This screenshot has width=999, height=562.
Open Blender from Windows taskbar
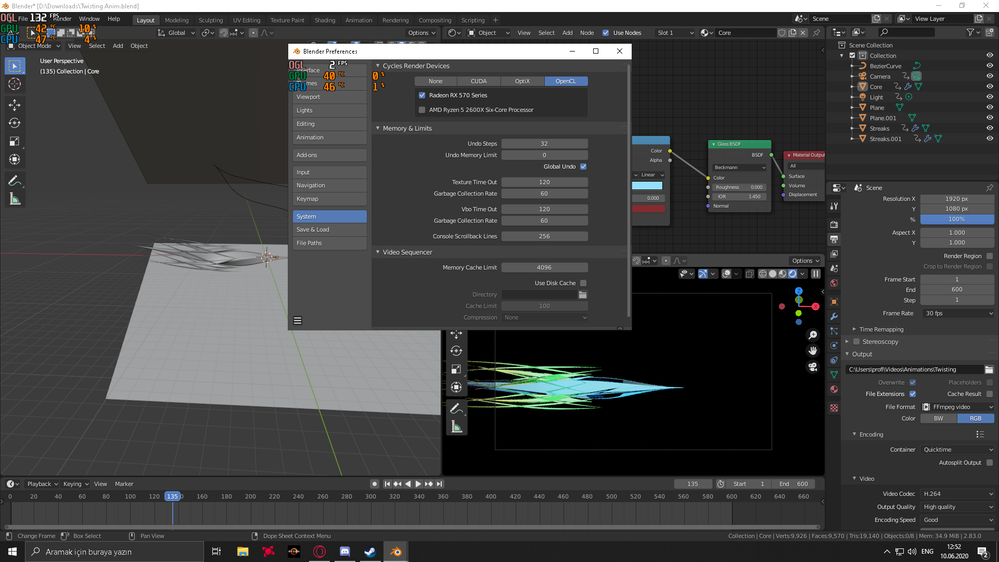coord(396,552)
